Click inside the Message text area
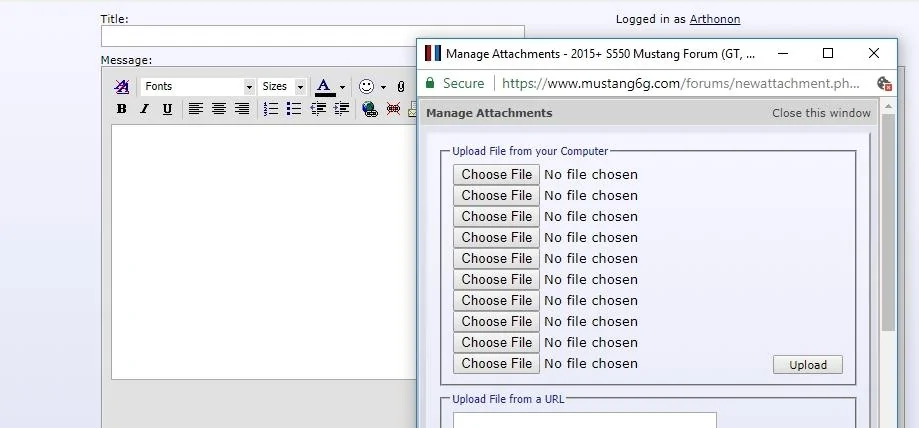919x428 pixels. pyautogui.click(x=264, y=252)
